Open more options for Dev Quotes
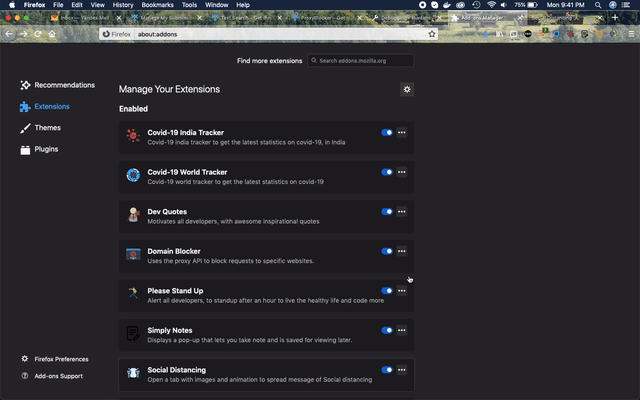 (402, 211)
